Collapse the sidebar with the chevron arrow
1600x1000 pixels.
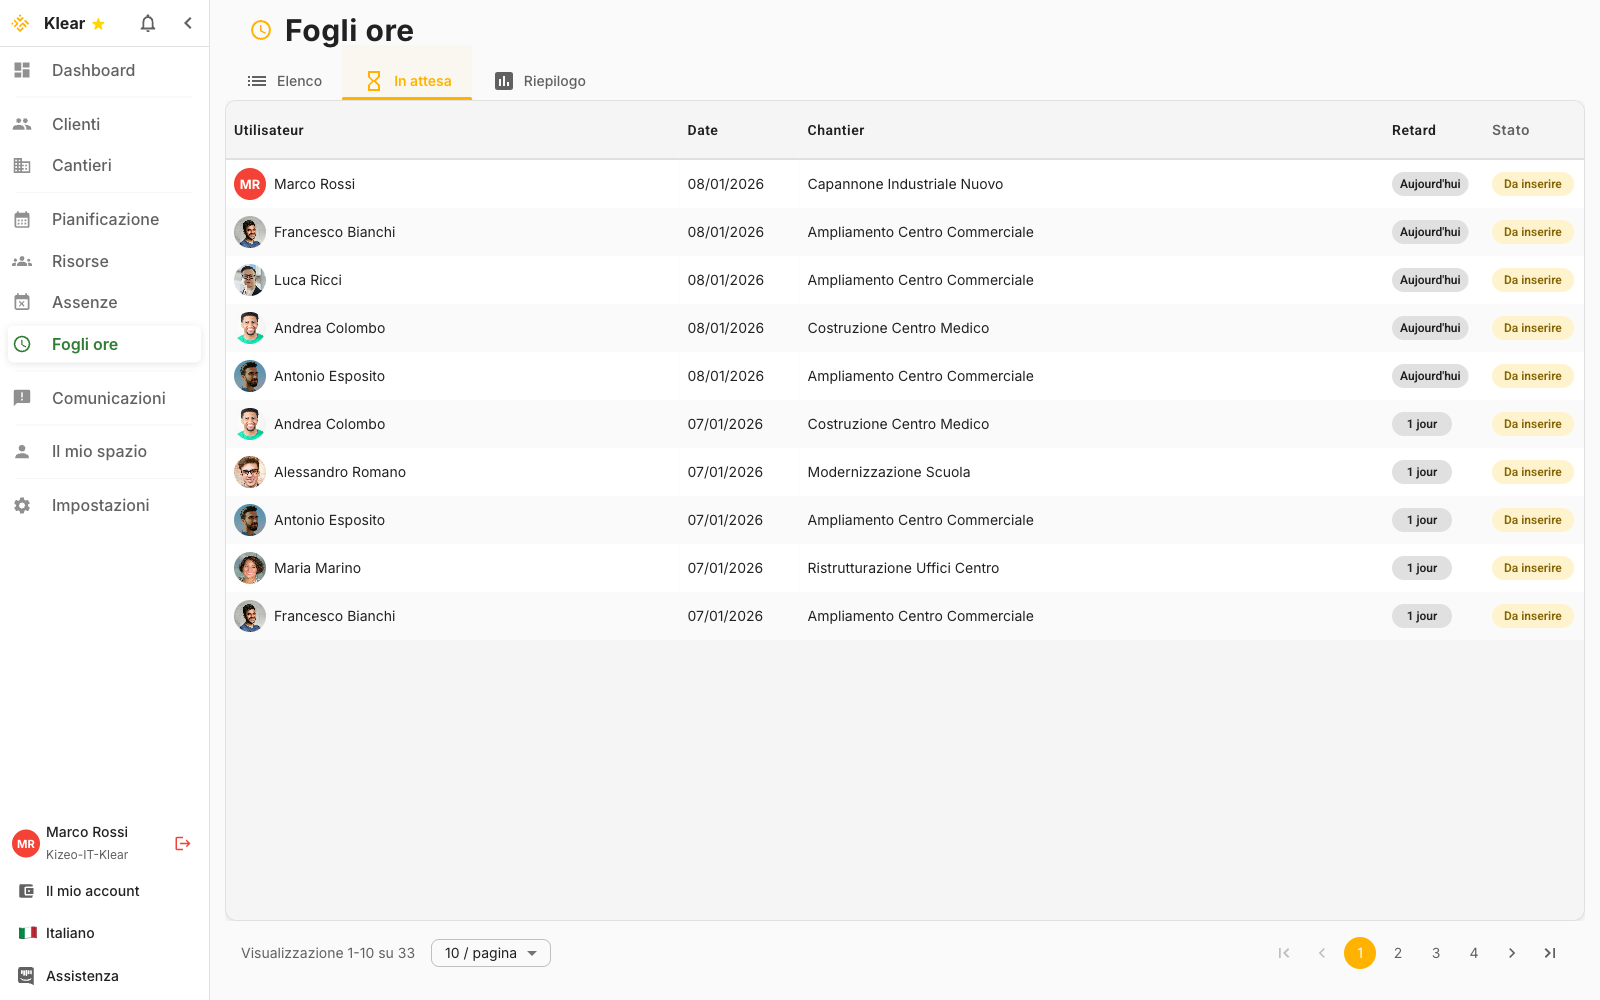coord(188,23)
